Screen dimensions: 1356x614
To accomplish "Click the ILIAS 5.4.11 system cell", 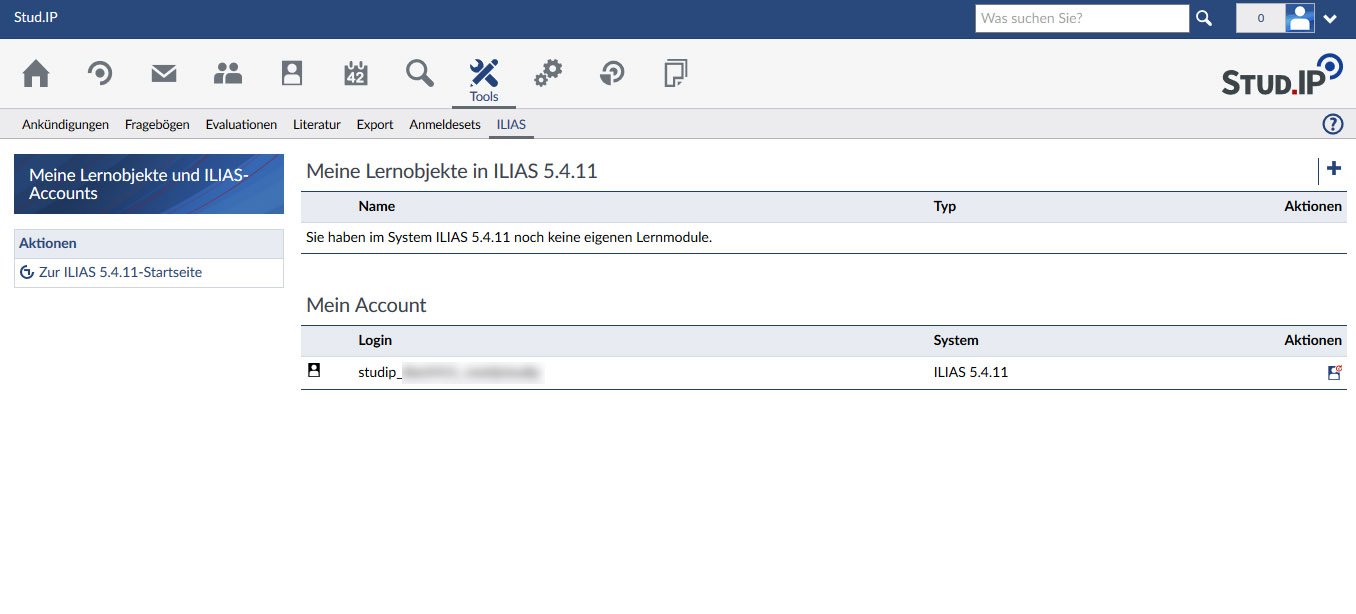I will point(971,372).
